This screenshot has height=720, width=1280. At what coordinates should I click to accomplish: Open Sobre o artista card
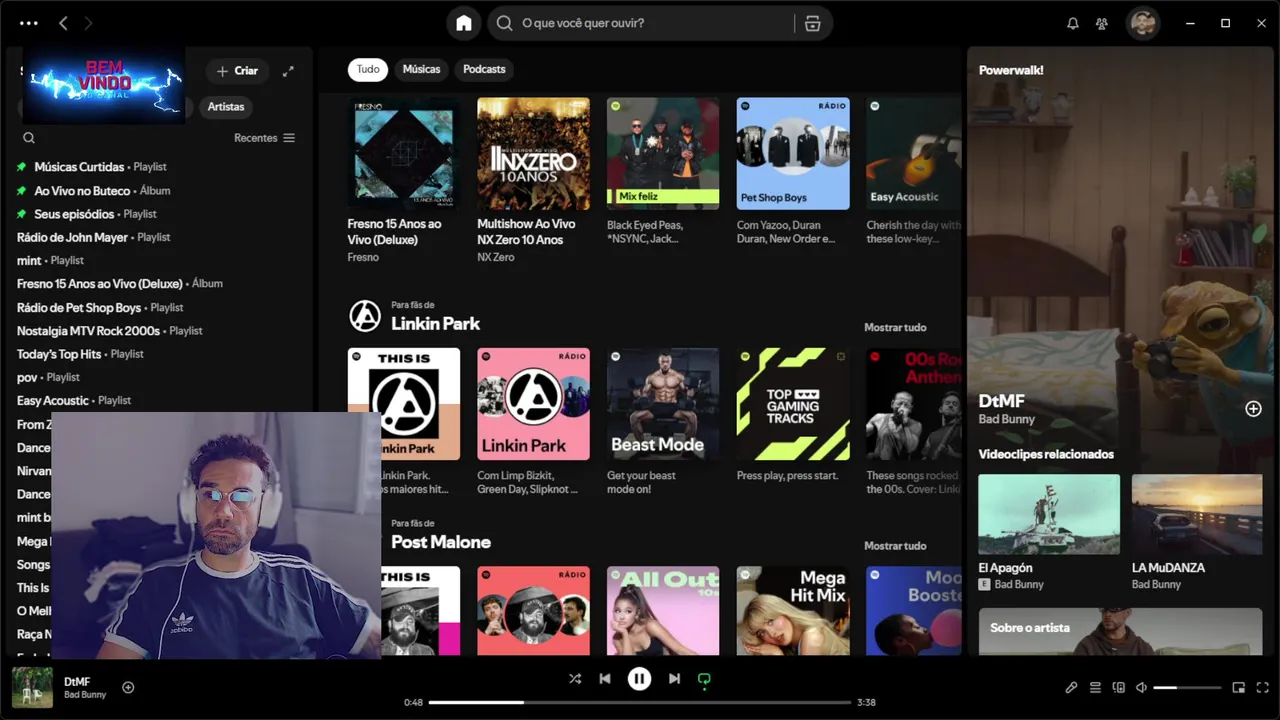(1120, 631)
